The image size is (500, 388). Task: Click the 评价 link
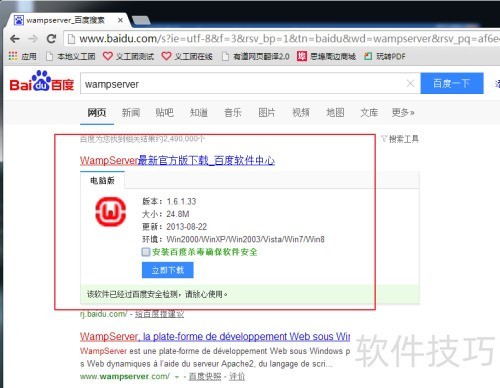coord(237,377)
